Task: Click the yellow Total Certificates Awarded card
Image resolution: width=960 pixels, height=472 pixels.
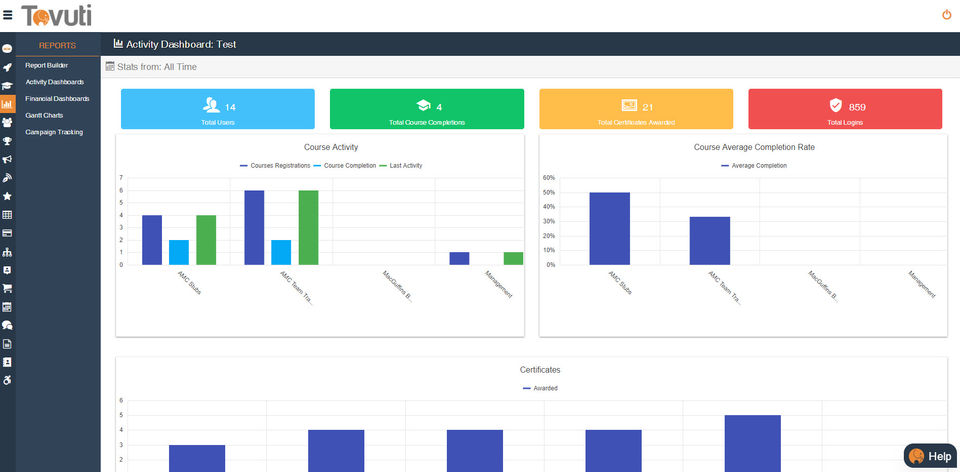Action: click(636, 109)
